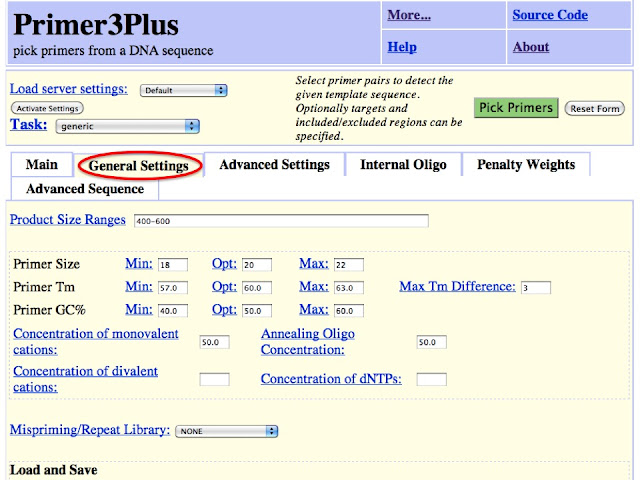Click the Load server settings link

[69, 89]
